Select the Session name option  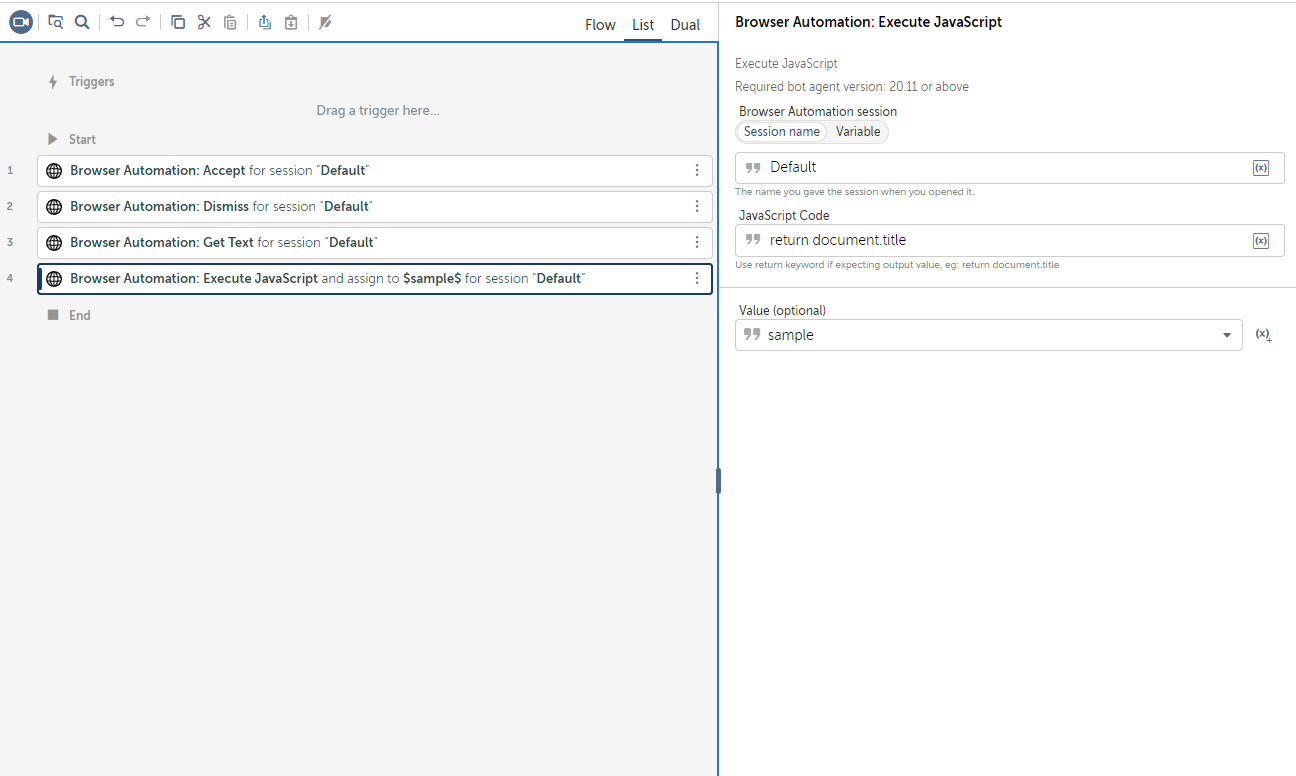pos(781,132)
